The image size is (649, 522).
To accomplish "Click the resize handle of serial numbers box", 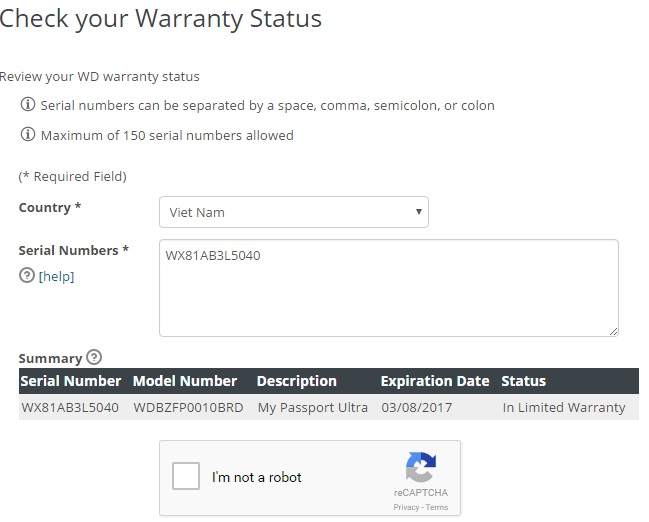I will tap(613, 332).
